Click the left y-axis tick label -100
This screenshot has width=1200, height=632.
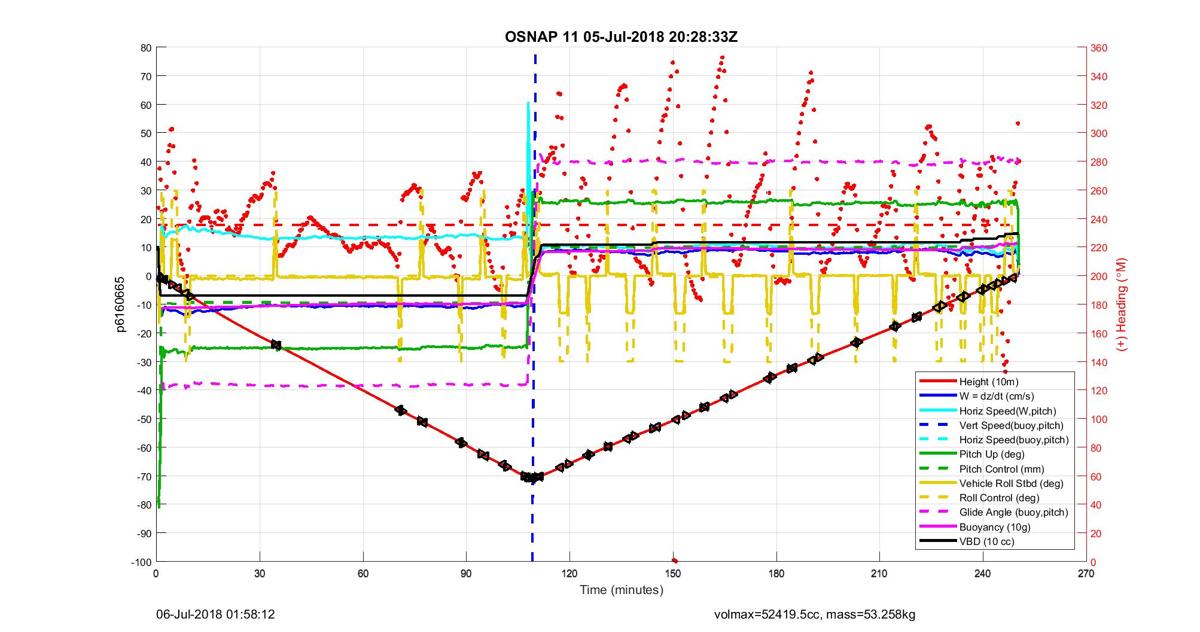[141, 562]
